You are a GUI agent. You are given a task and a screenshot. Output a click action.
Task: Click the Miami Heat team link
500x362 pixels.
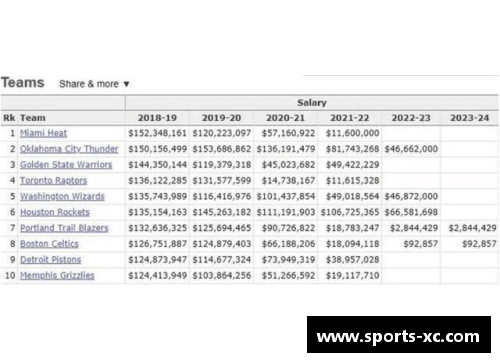point(43,133)
